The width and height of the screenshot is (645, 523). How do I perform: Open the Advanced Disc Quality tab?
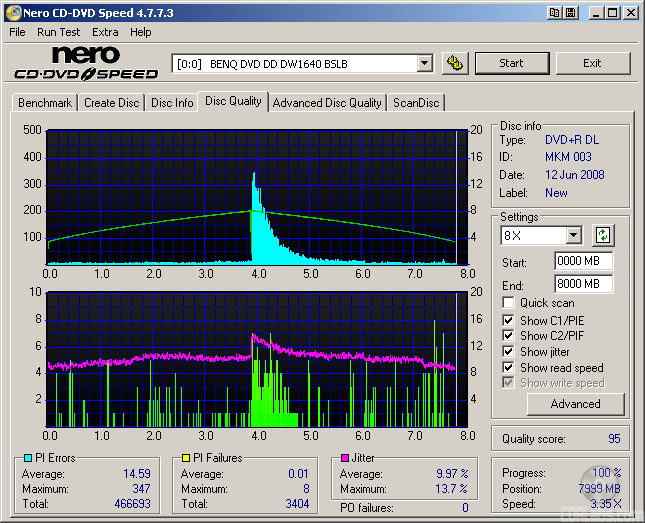pos(327,103)
